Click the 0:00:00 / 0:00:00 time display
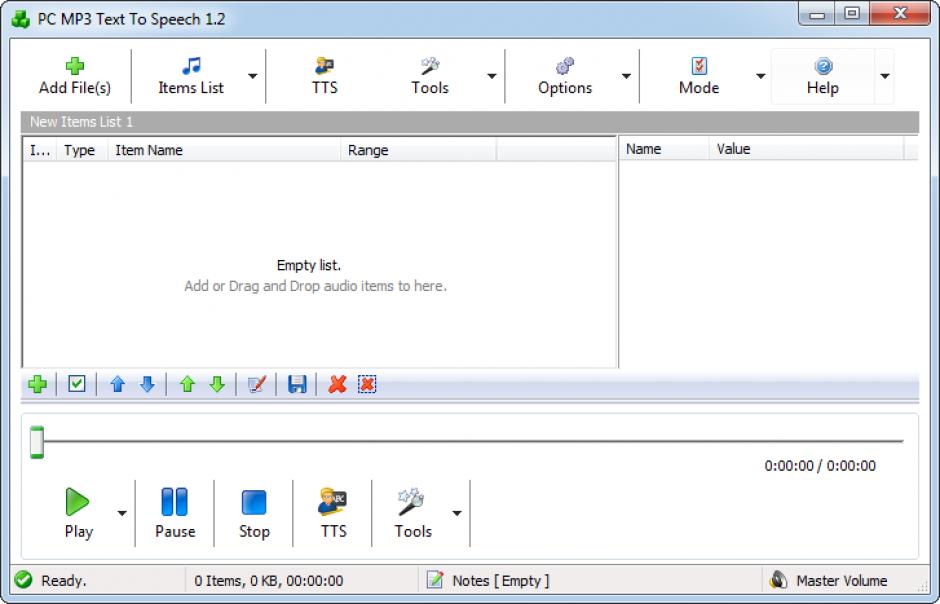 click(820, 466)
